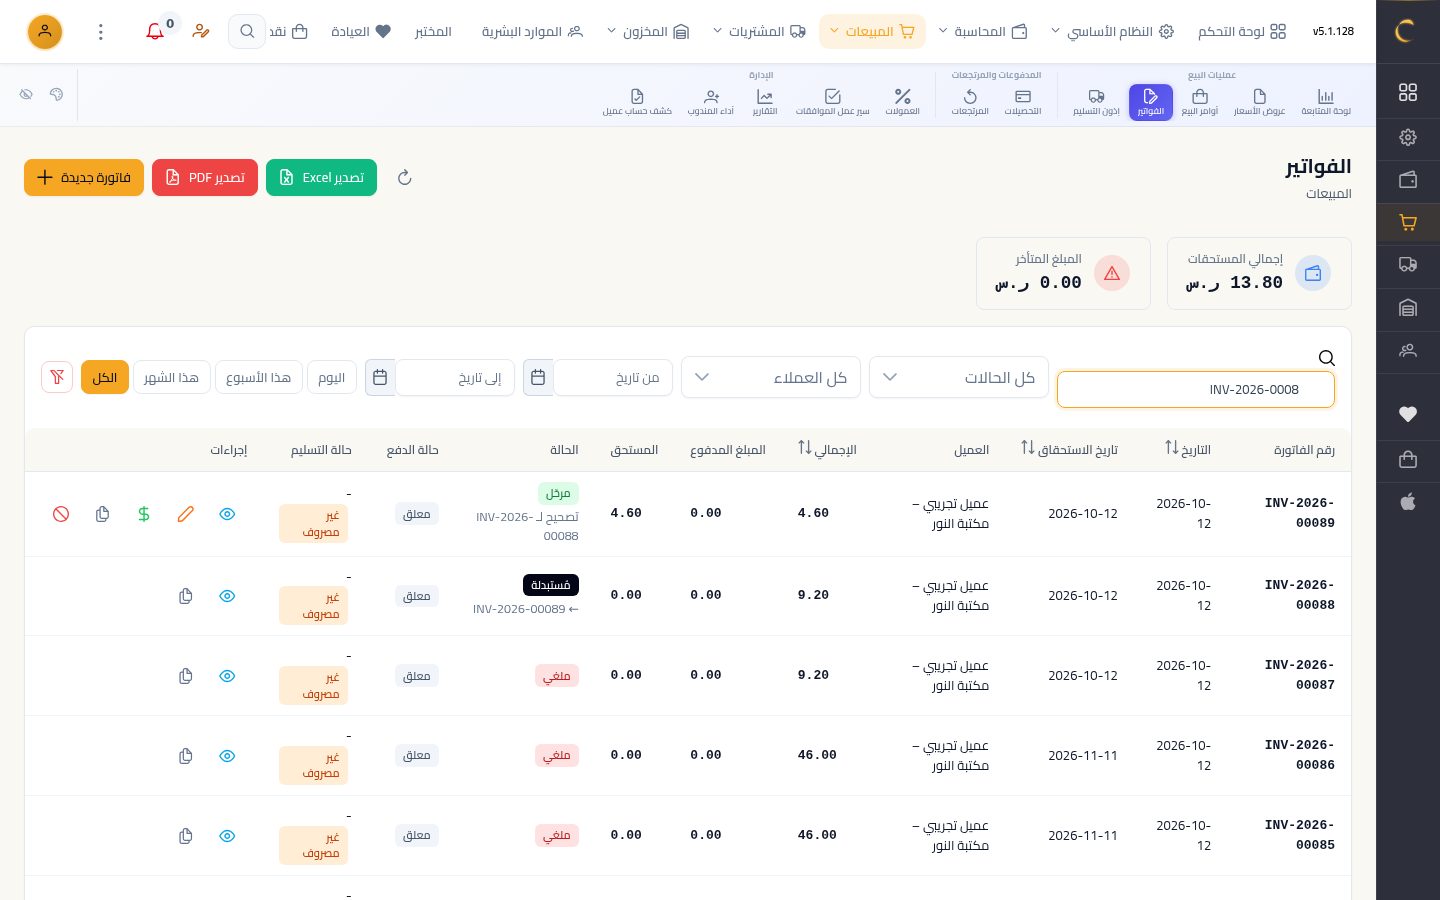The width and height of the screenshot is (1440, 900).
Task: Toggle the hide-toolbar eye-slash icon
Action: click(x=26, y=94)
